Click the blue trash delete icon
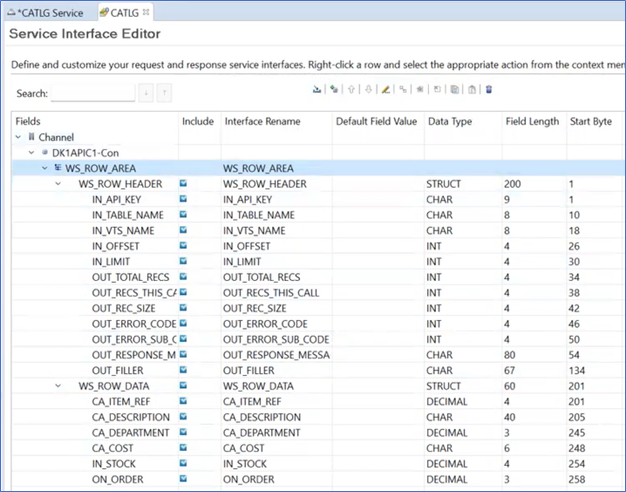Viewport: 626px width, 492px height. pyautogui.click(x=489, y=89)
